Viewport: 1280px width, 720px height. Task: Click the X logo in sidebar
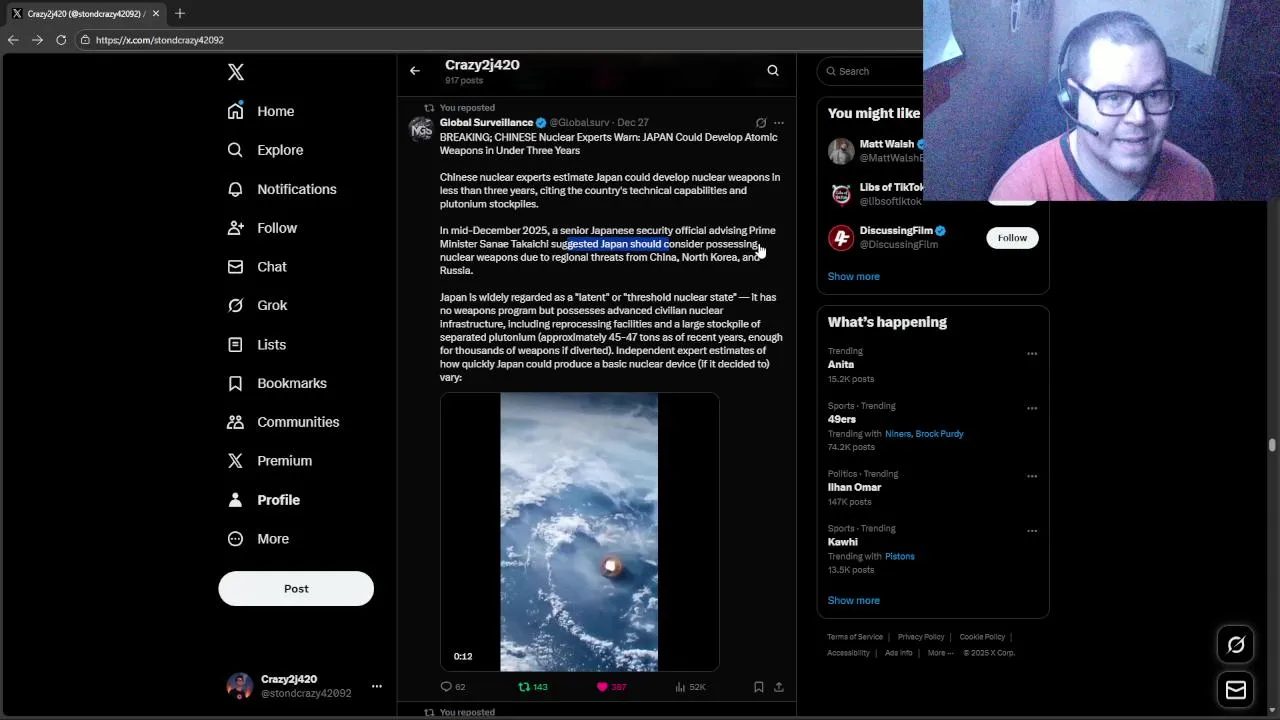pos(236,72)
